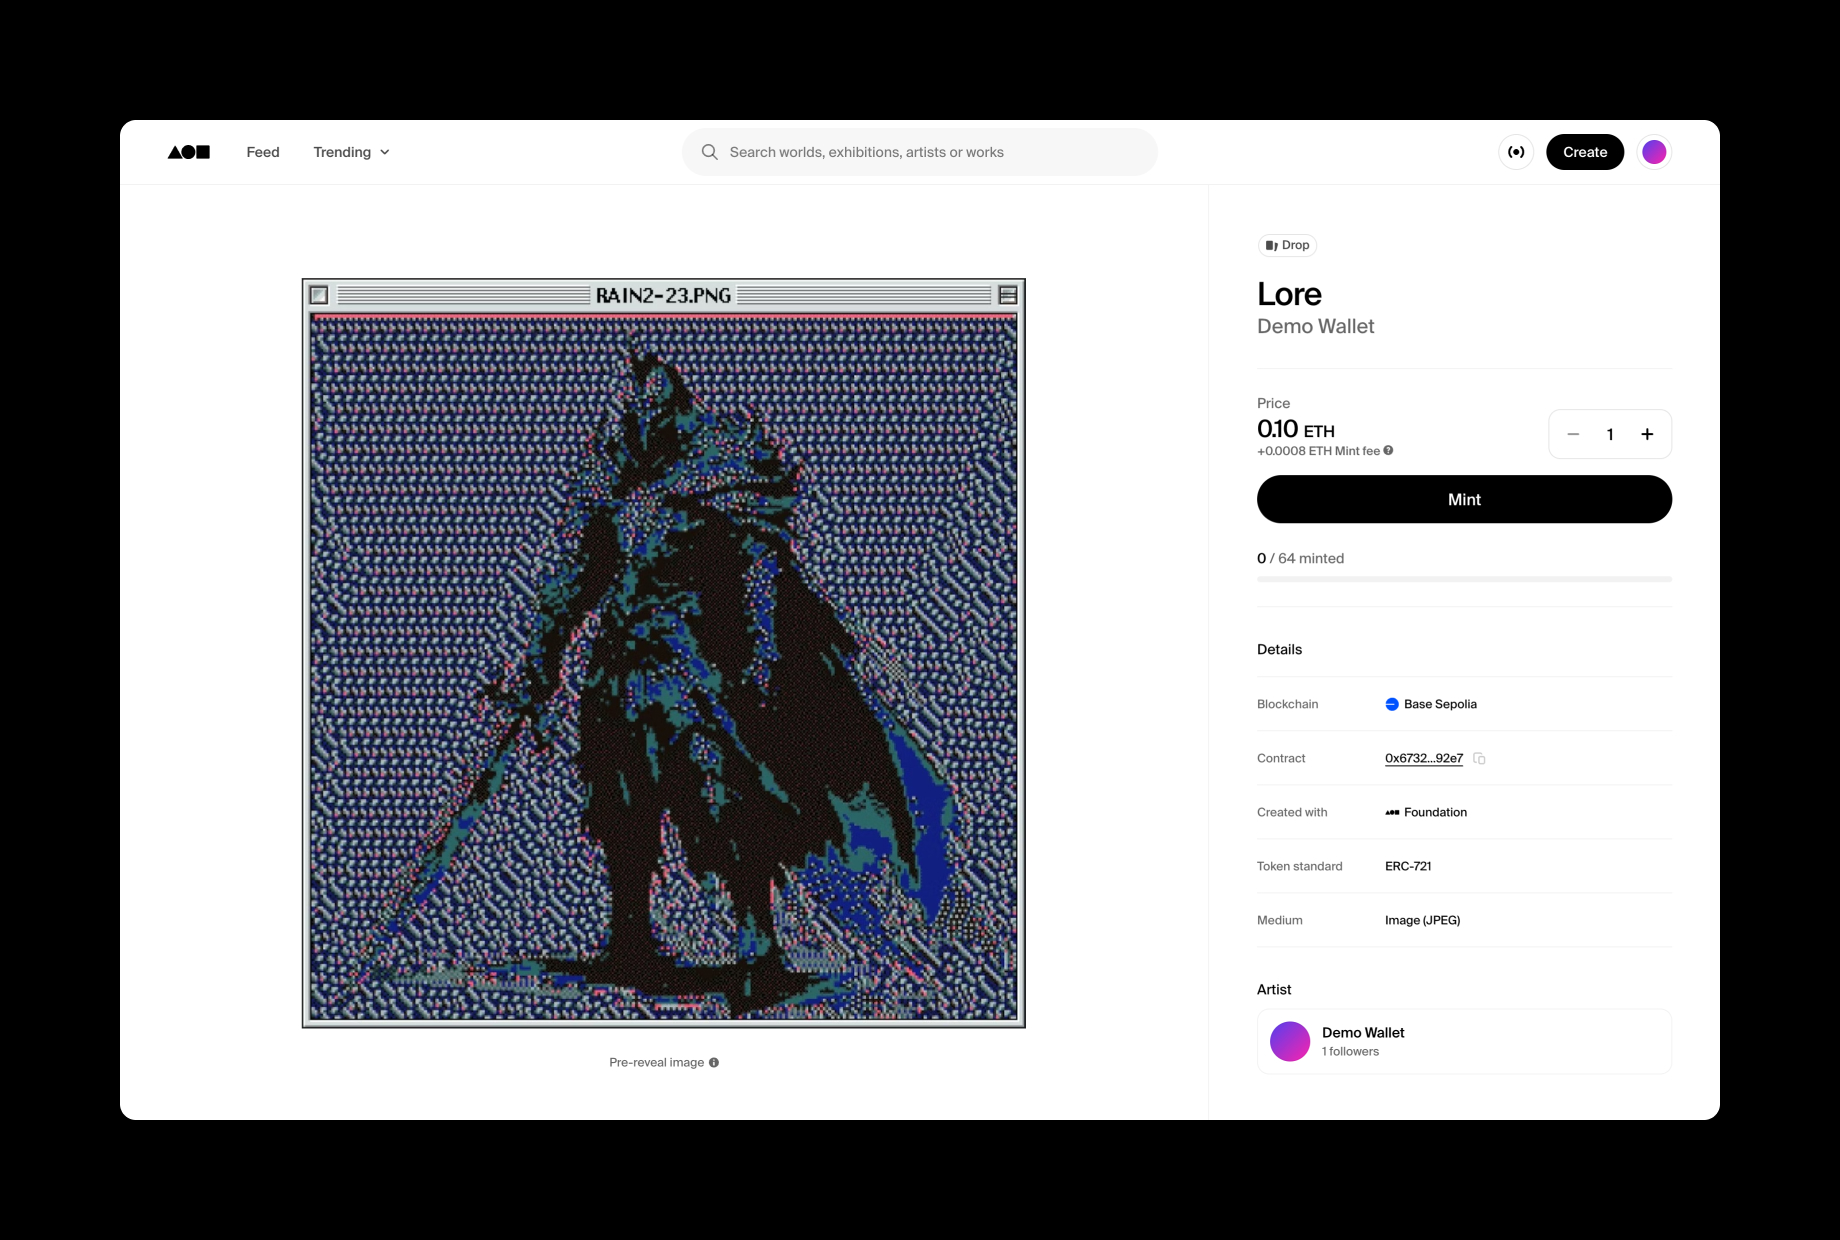Click the Foundation logo in the header
Image resolution: width=1840 pixels, height=1240 pixels.
pyautogui.click(x=189, y=152)
